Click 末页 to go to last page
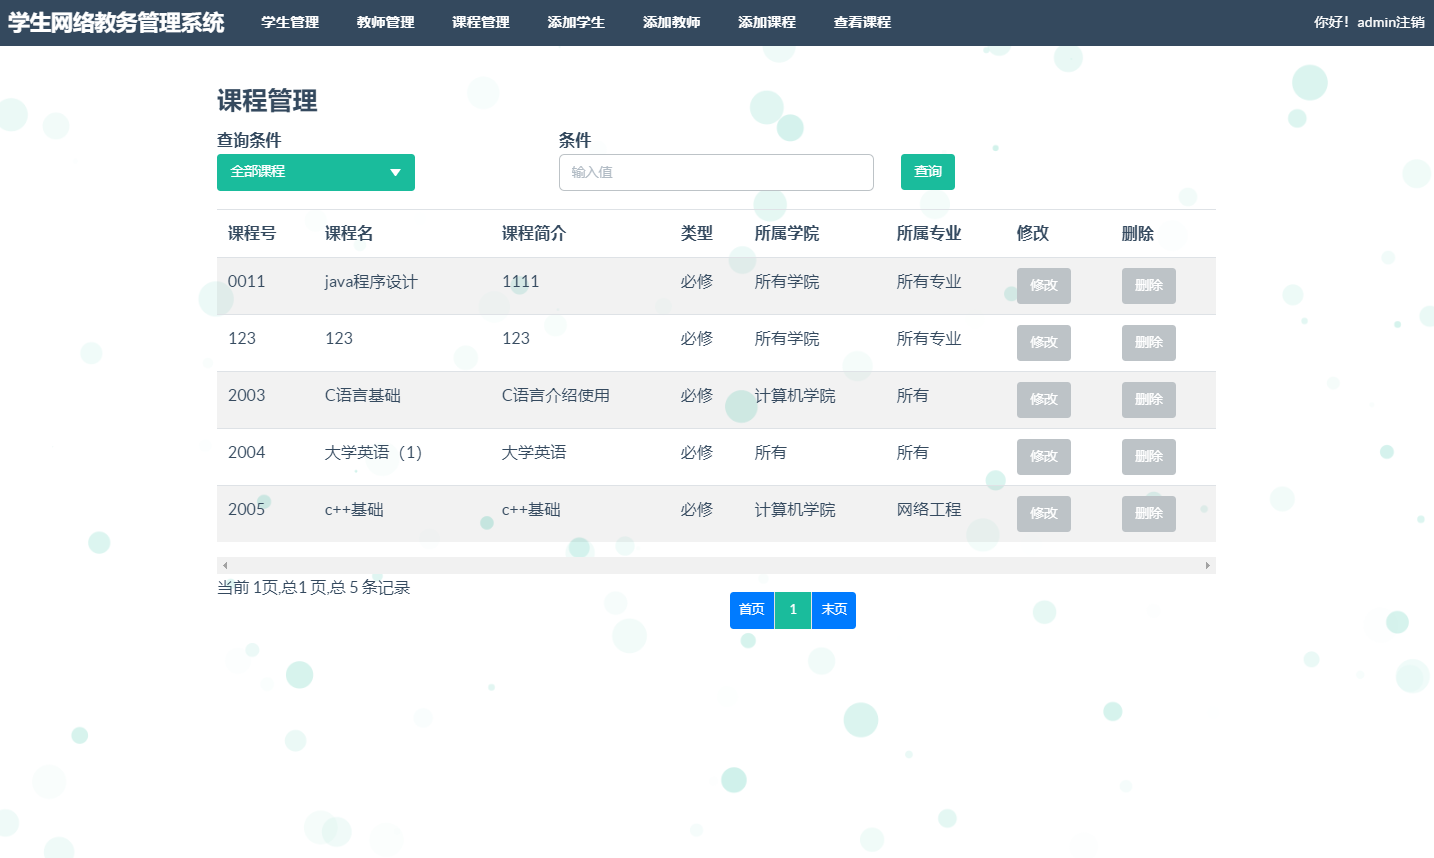The height and width of the screenshot is (858, 1434). [833, 610]
